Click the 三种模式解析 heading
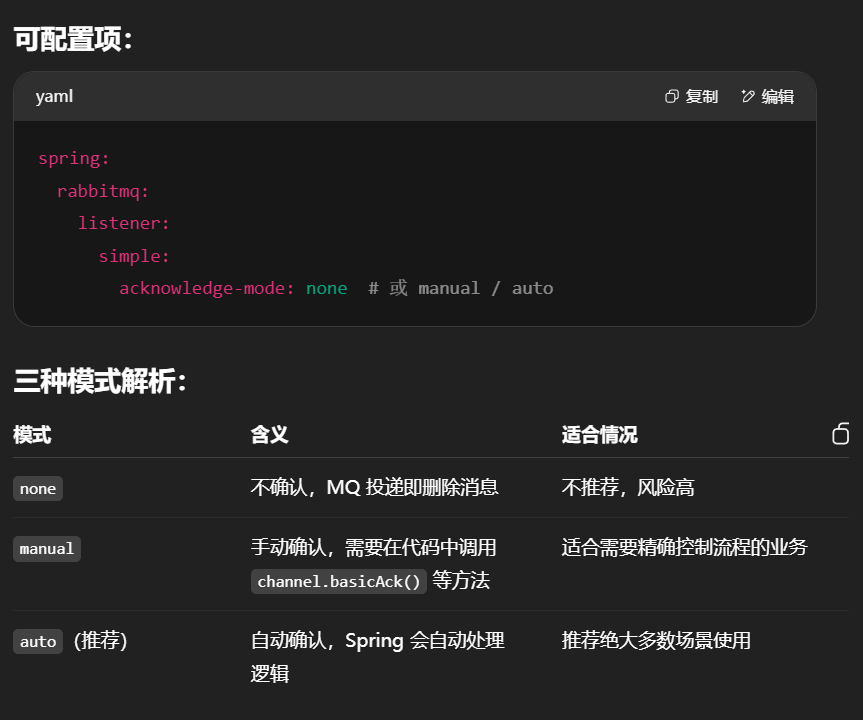 tap(99, 381)
